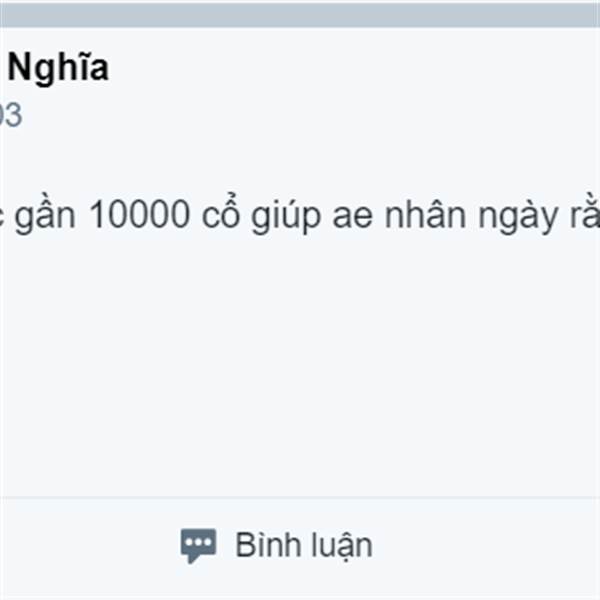Click the empty area below the post text
This screenshot has height=600, width=600.
coord(300,364)
